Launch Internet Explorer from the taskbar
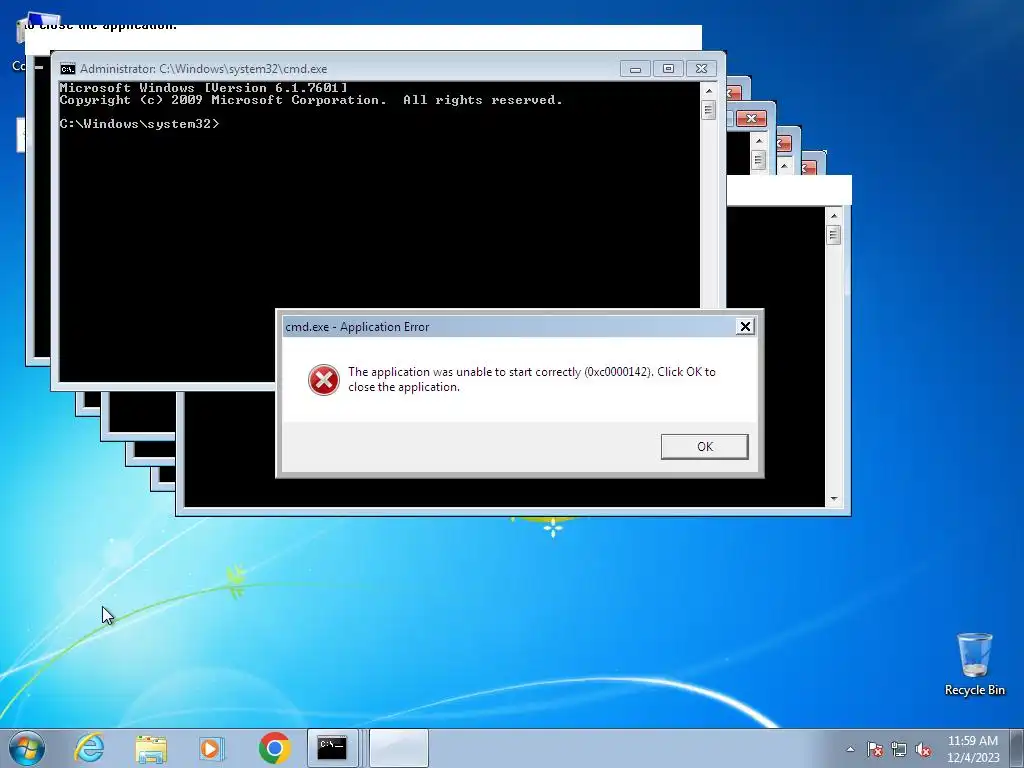This screenshot has width=1024, height=768. coord(89,748)
